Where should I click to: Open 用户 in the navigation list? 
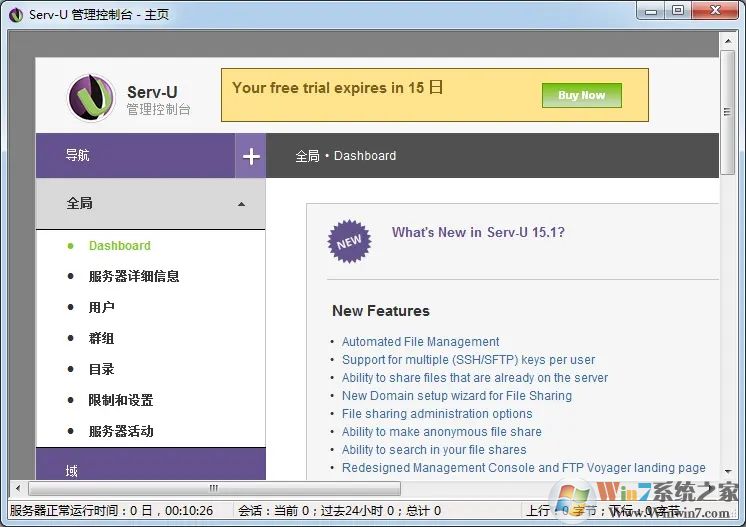[101, 307]
